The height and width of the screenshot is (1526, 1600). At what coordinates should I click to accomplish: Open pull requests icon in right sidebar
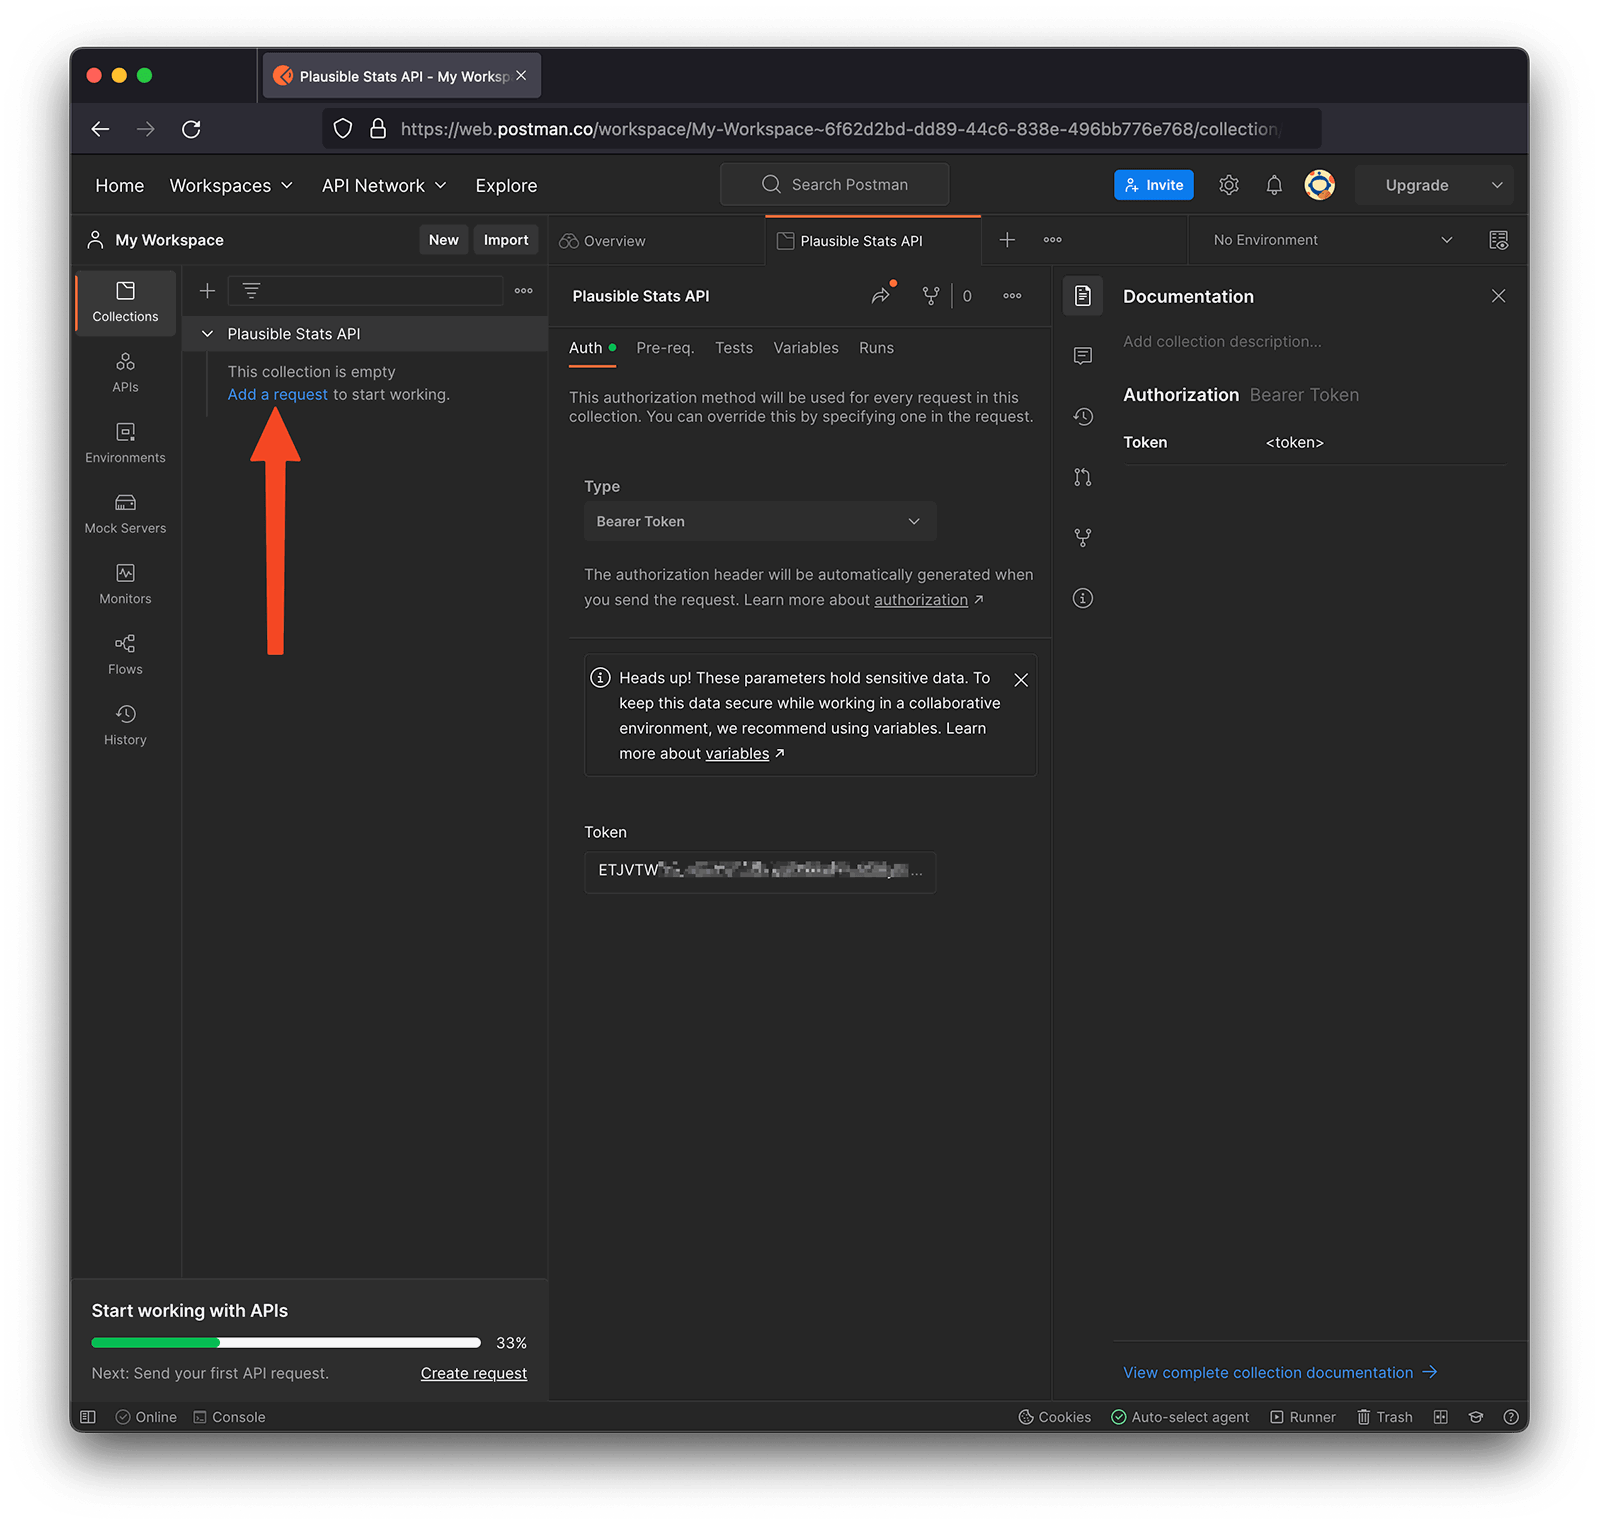[1082, 477]
